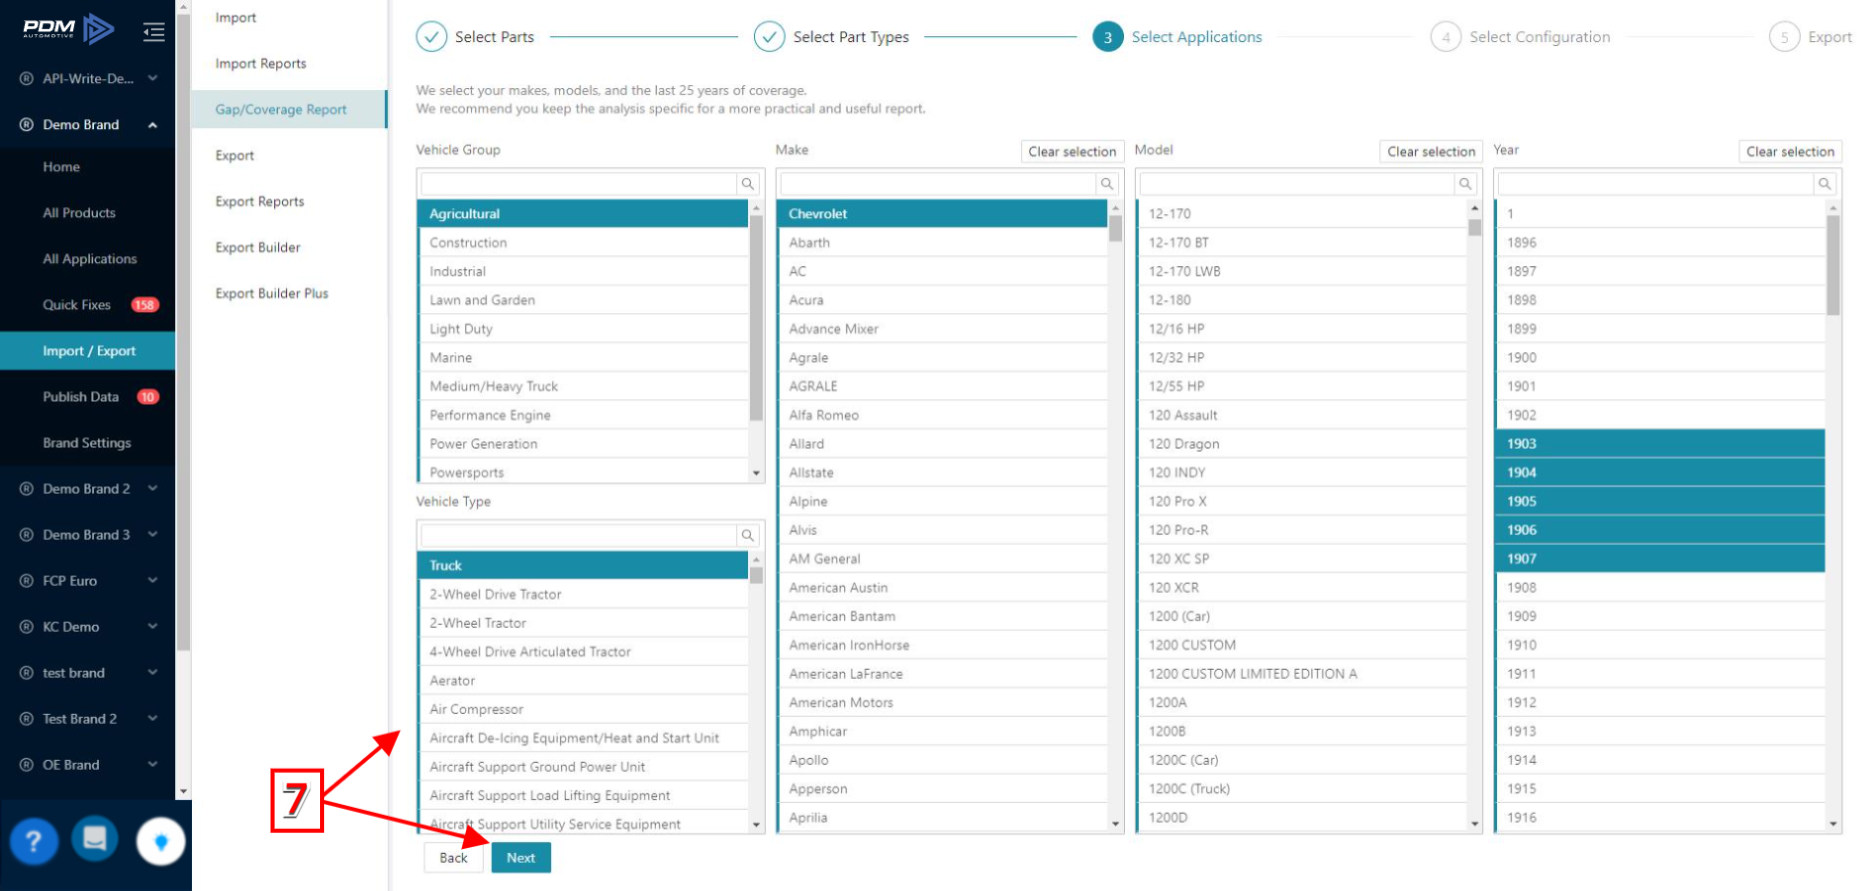Image resolution: width=1875 pixels, height=891 pixels.
Task: Collapse the Demo Brand menu
Action: click(153, 125)
